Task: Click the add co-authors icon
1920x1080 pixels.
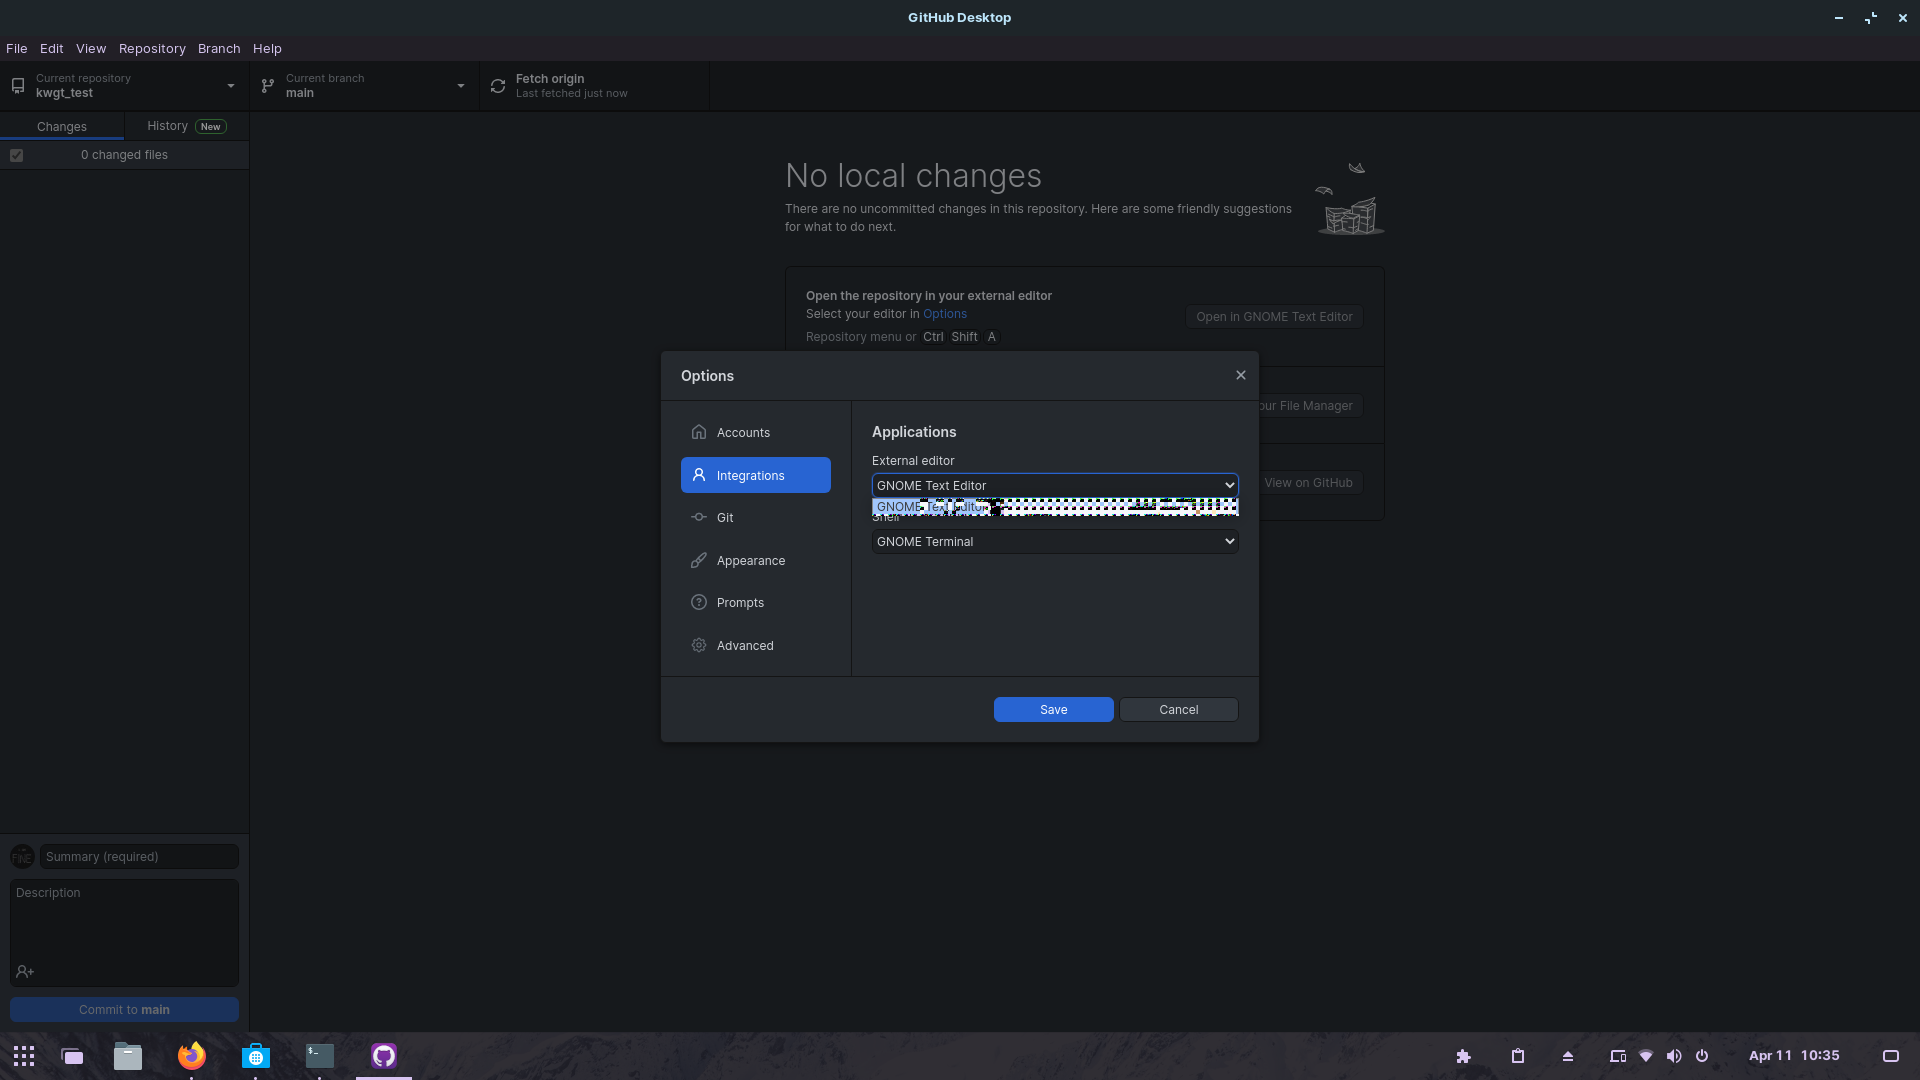Action: click(x=25, y=972)
